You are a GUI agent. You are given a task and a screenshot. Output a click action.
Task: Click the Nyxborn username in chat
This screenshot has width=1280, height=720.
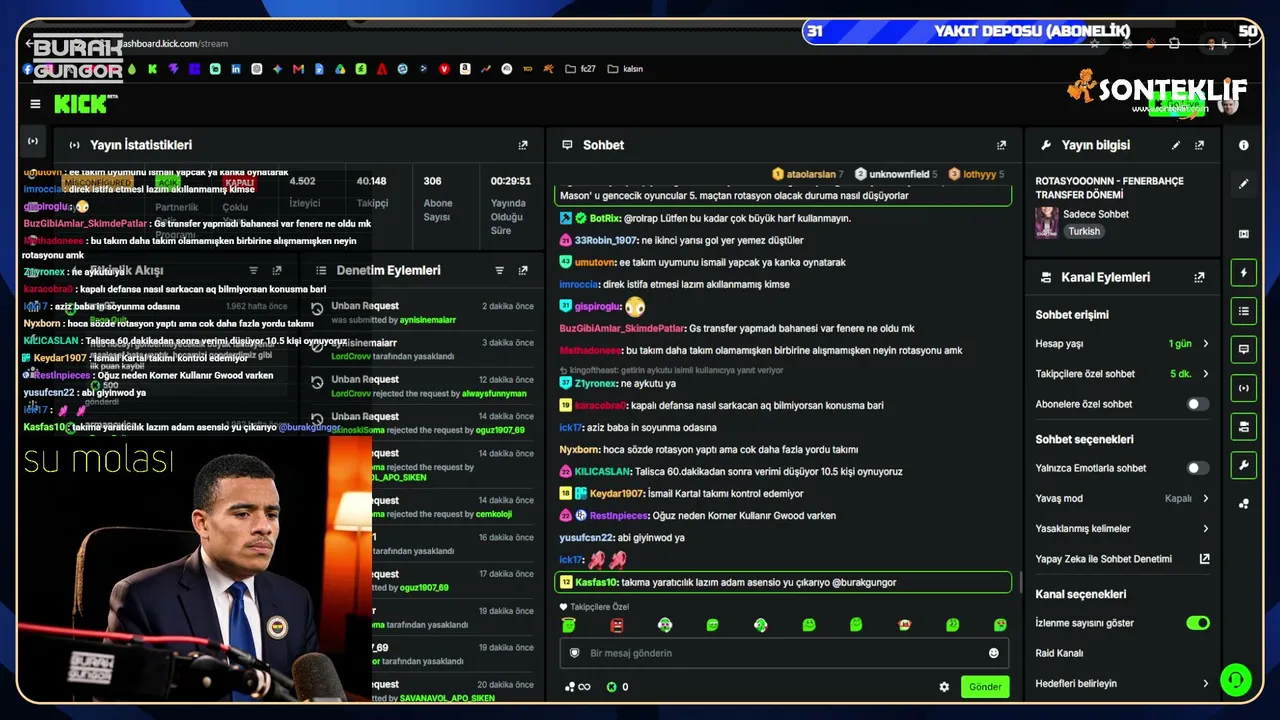point(579,450)
